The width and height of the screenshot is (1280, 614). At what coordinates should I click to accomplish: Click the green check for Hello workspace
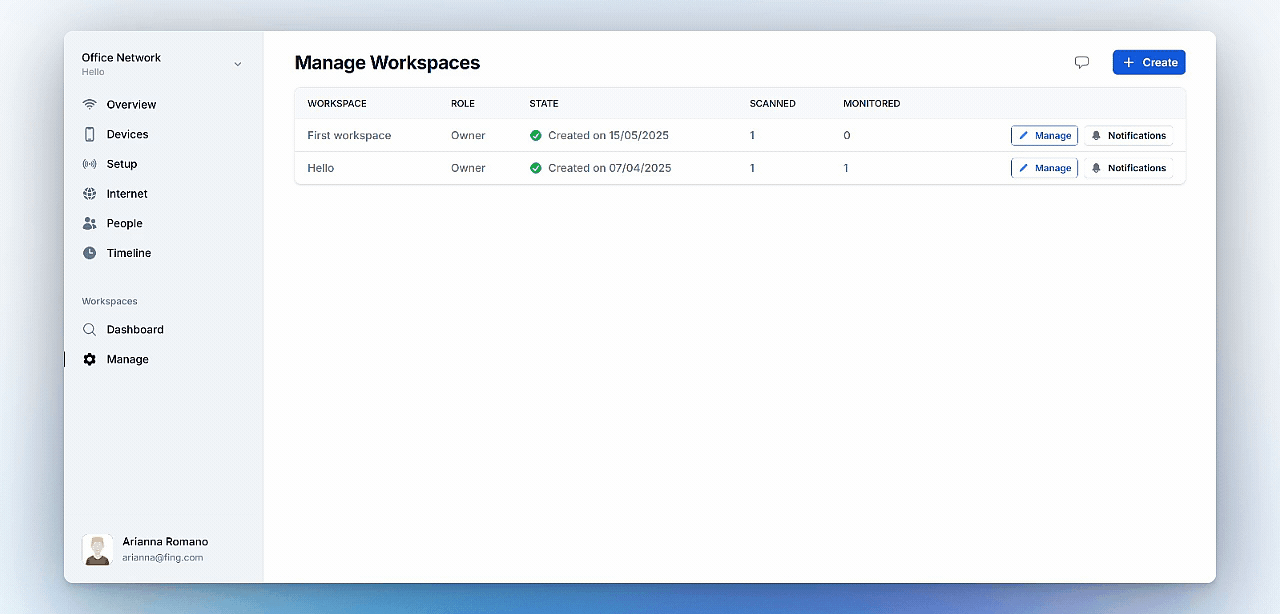point(536,168)
